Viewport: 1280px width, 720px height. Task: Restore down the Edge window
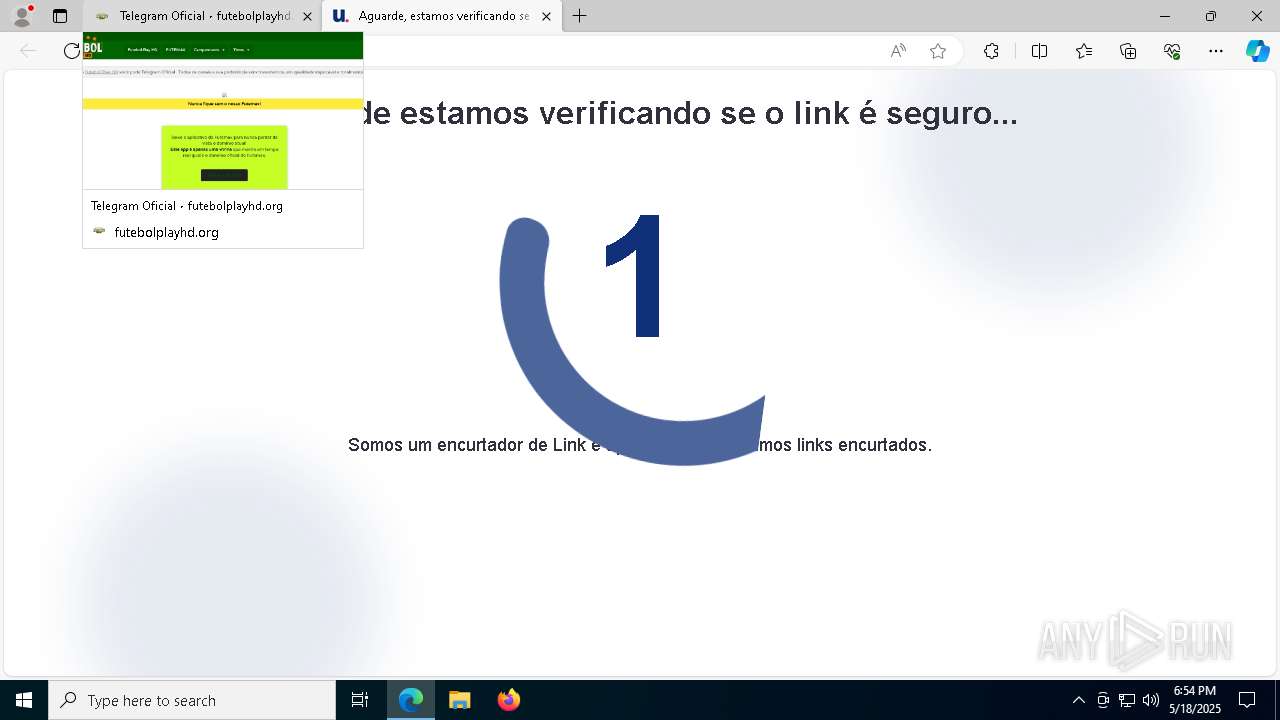(x=1211, y=16)
